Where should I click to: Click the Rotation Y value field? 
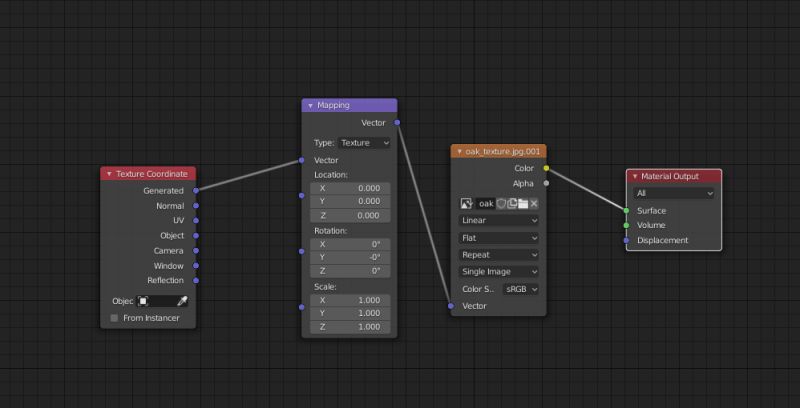click(350, 257)
